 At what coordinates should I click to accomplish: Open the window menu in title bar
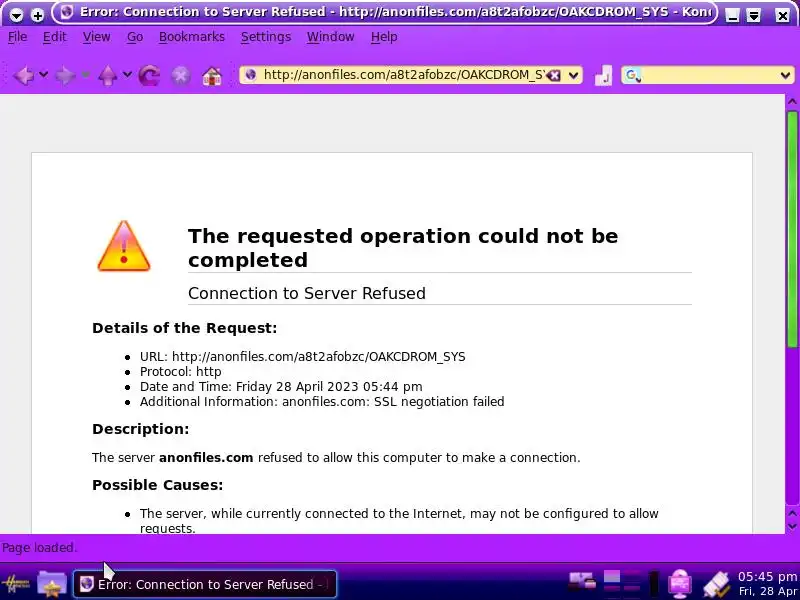(16, 15)
